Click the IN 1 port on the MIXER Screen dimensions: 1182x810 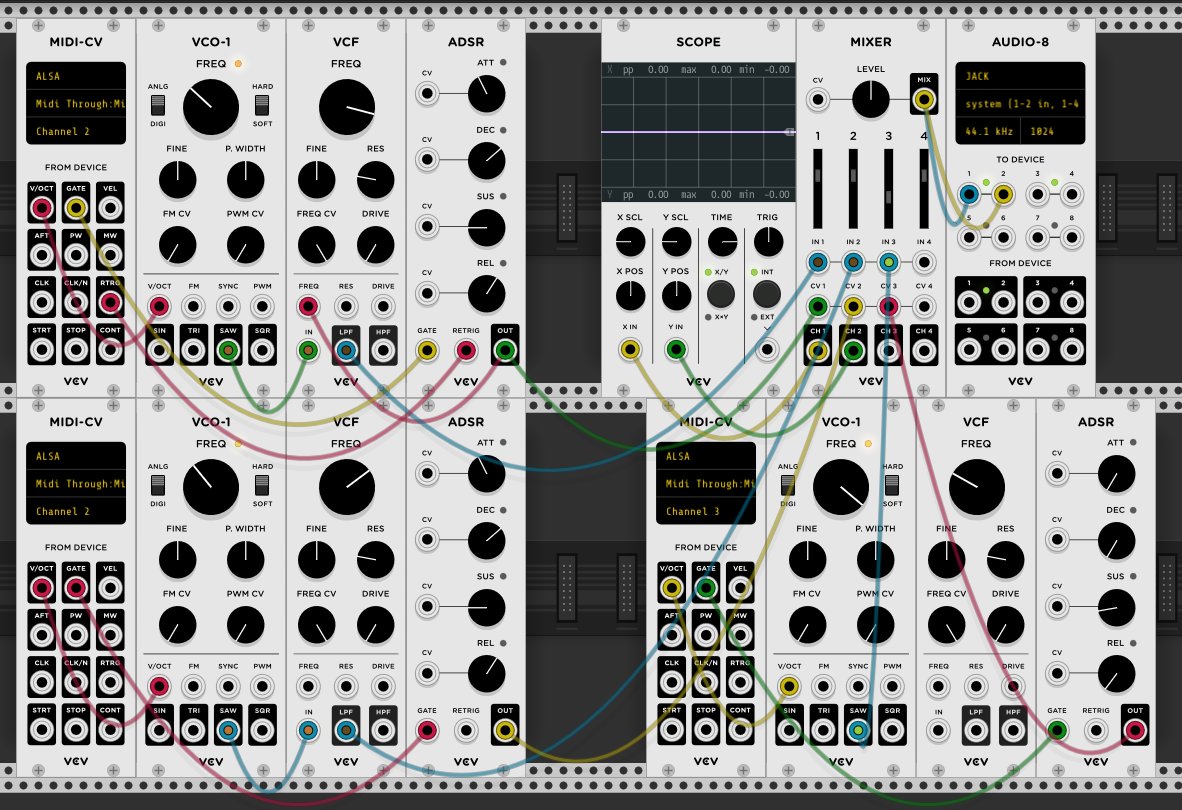coord(818,262)
